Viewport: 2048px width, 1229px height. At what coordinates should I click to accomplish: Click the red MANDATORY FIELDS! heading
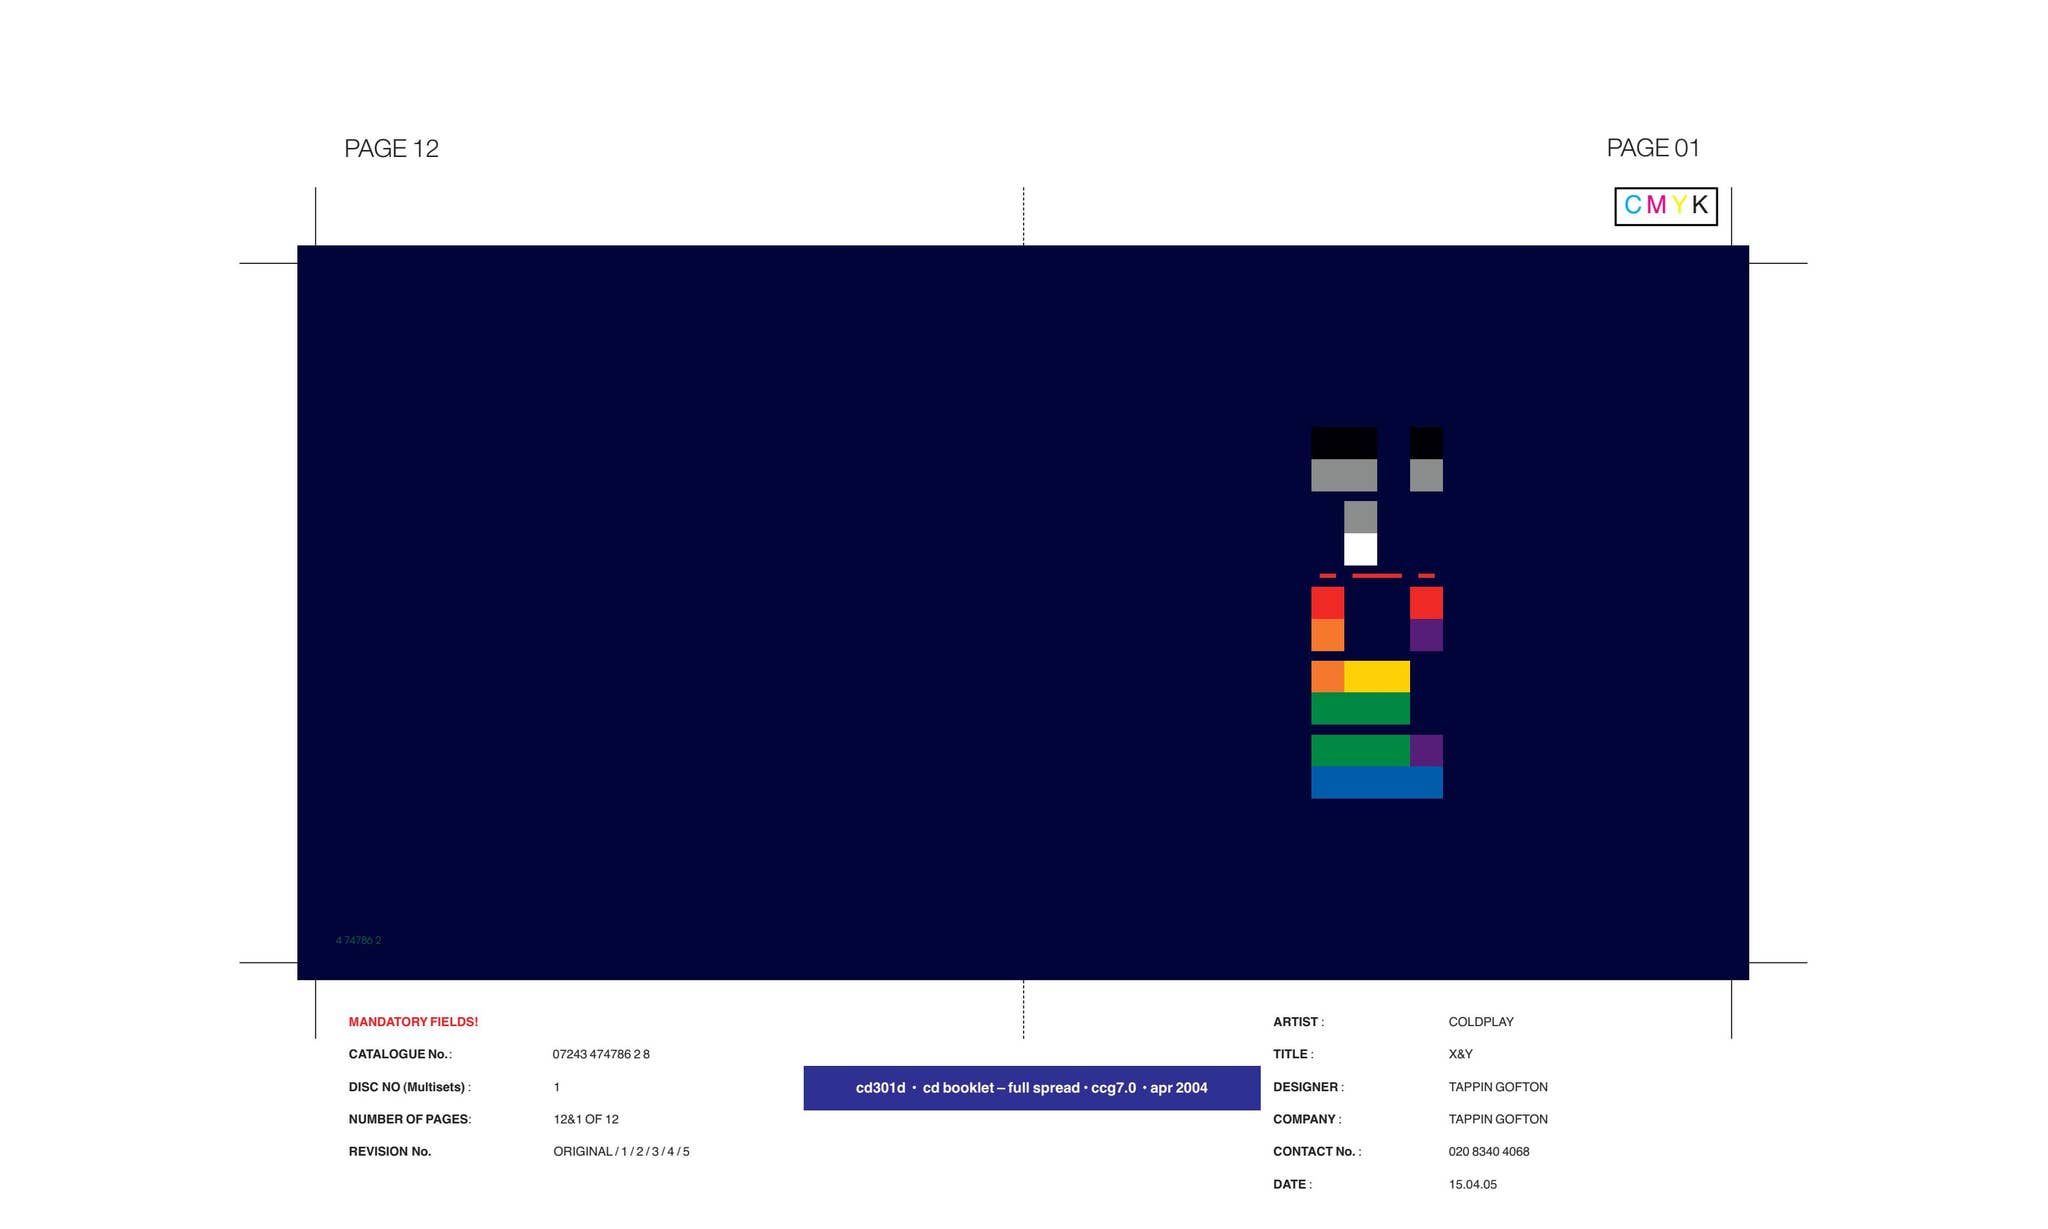tap(413, 1022)
